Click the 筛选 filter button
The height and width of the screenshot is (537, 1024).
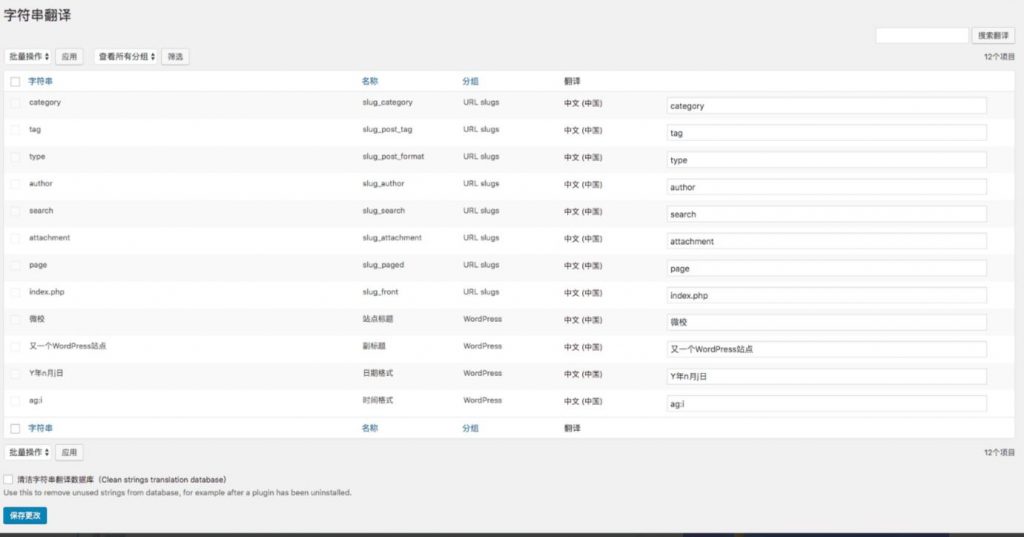coord(175,57)
